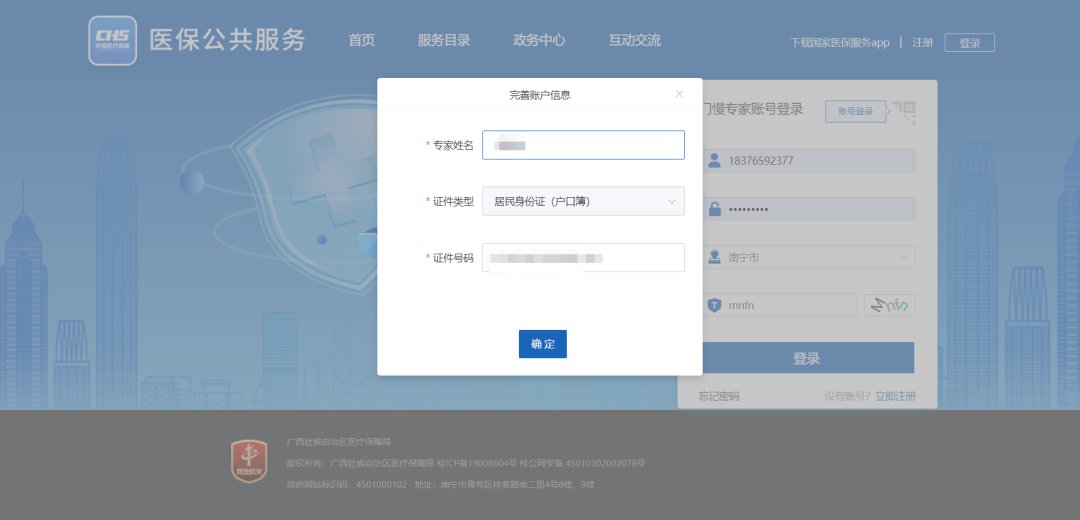The image size is (1080, 520).
Task: Click the 下载国家医保服务app link
Action: click(x=839, y=43)
